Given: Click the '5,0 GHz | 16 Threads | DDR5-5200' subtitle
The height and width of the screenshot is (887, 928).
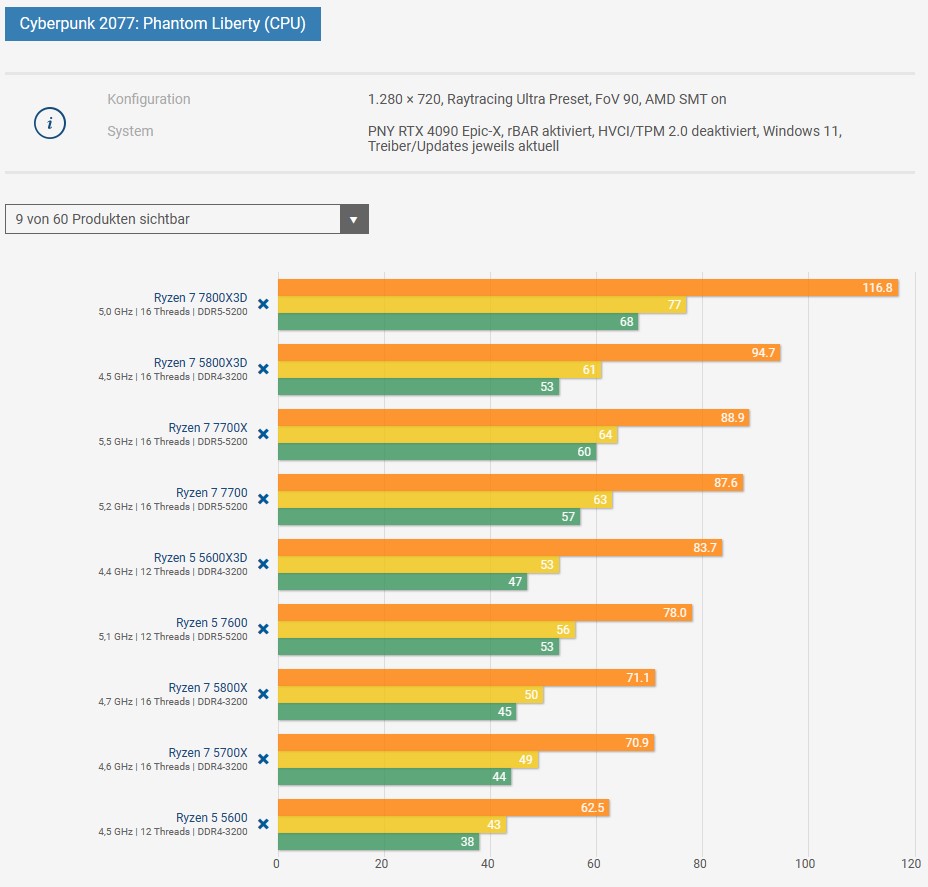Looking at the screenshot, I should pyautogui.click(x=173, y=312).
